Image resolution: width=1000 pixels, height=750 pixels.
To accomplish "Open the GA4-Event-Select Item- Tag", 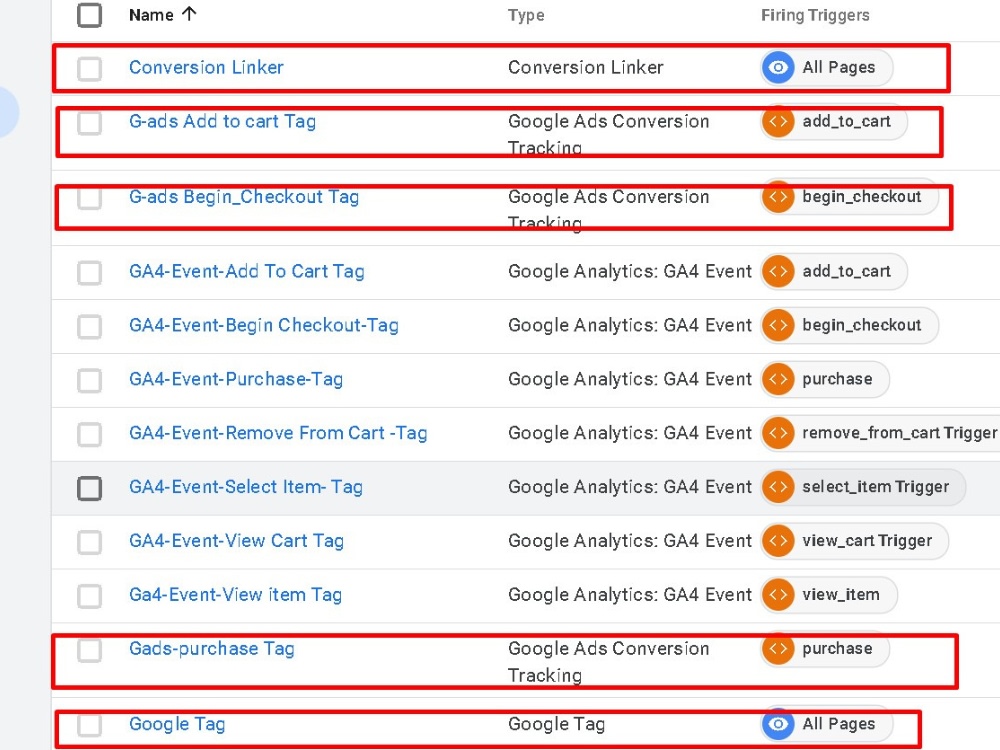I will [x=246, y=487].
